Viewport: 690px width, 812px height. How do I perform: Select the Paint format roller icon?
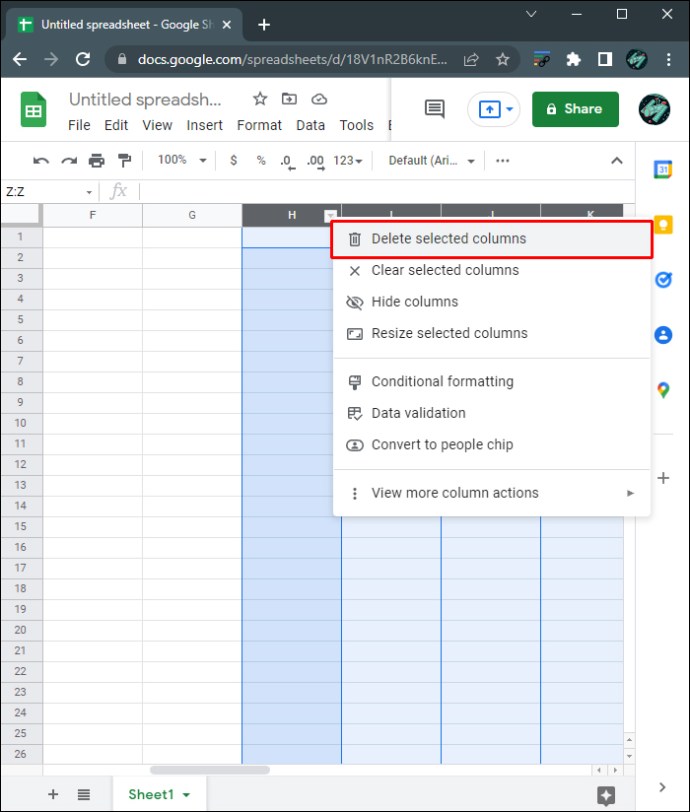[124, 160]
